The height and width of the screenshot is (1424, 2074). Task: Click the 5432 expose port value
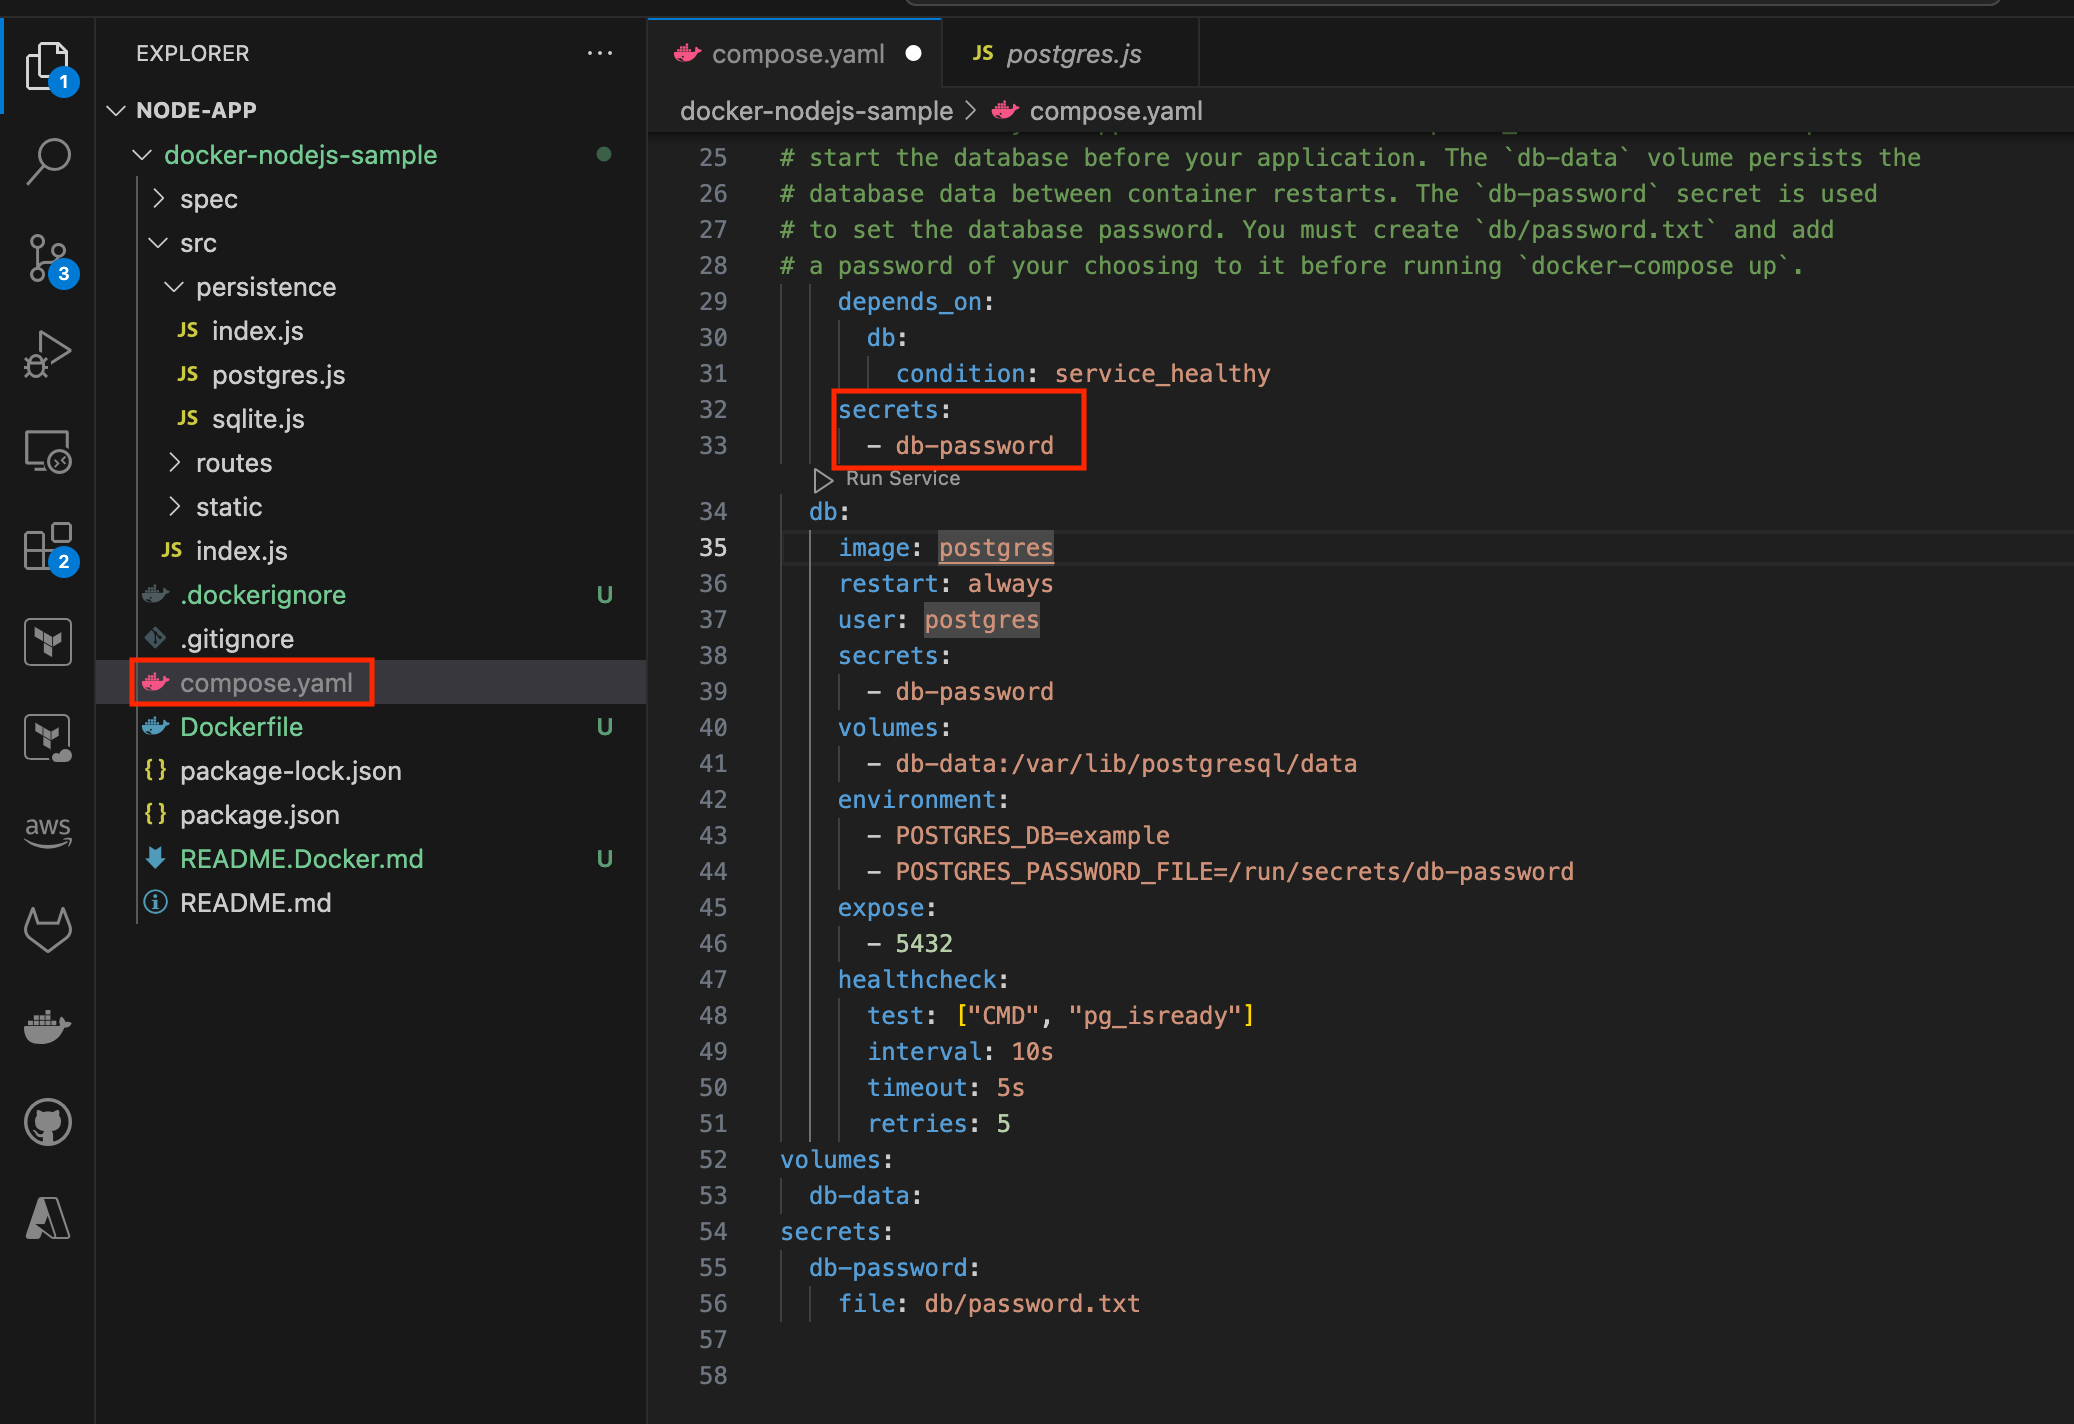click(x=924, y=944)
